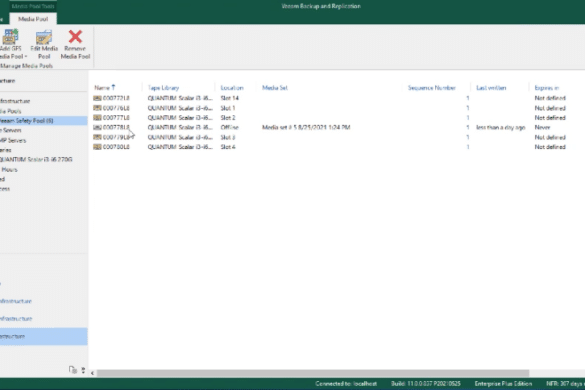Viewport: 585px width, 390px height.
Task: Click the less than a day ago cell
Action: pyautogui.click(x=500, y=127)
